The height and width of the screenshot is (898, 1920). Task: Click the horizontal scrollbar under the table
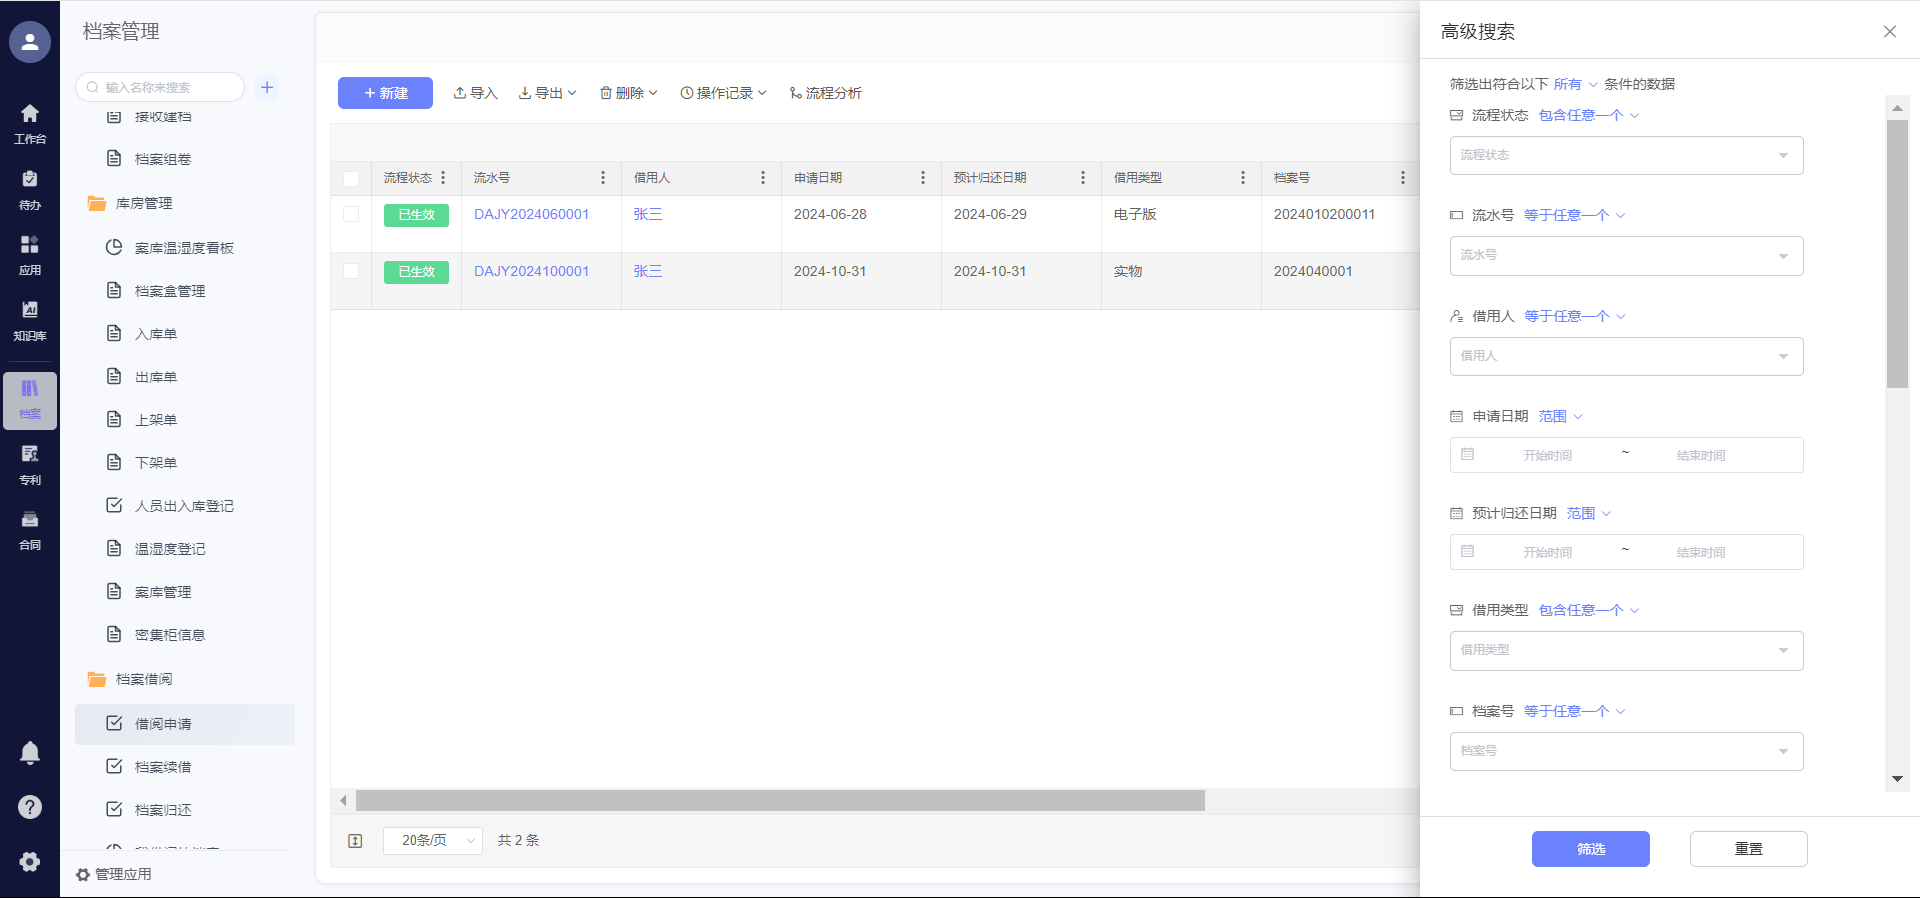[780, 801]
